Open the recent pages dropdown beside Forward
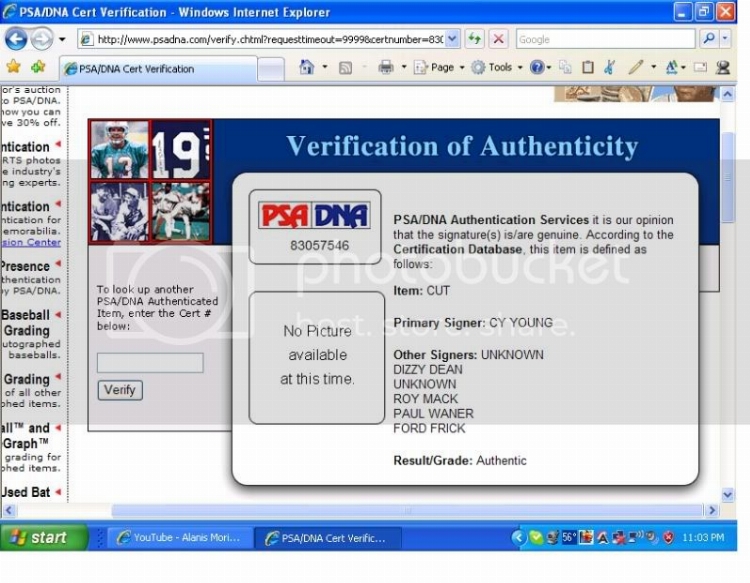The image size is (750, 583). (x=62, y=39)
